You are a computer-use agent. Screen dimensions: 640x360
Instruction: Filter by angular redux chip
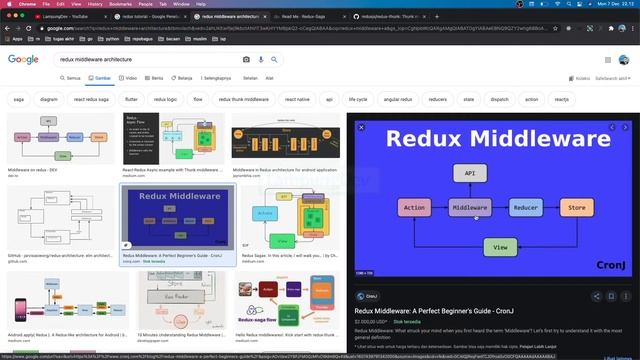click(x=398, y=99)
